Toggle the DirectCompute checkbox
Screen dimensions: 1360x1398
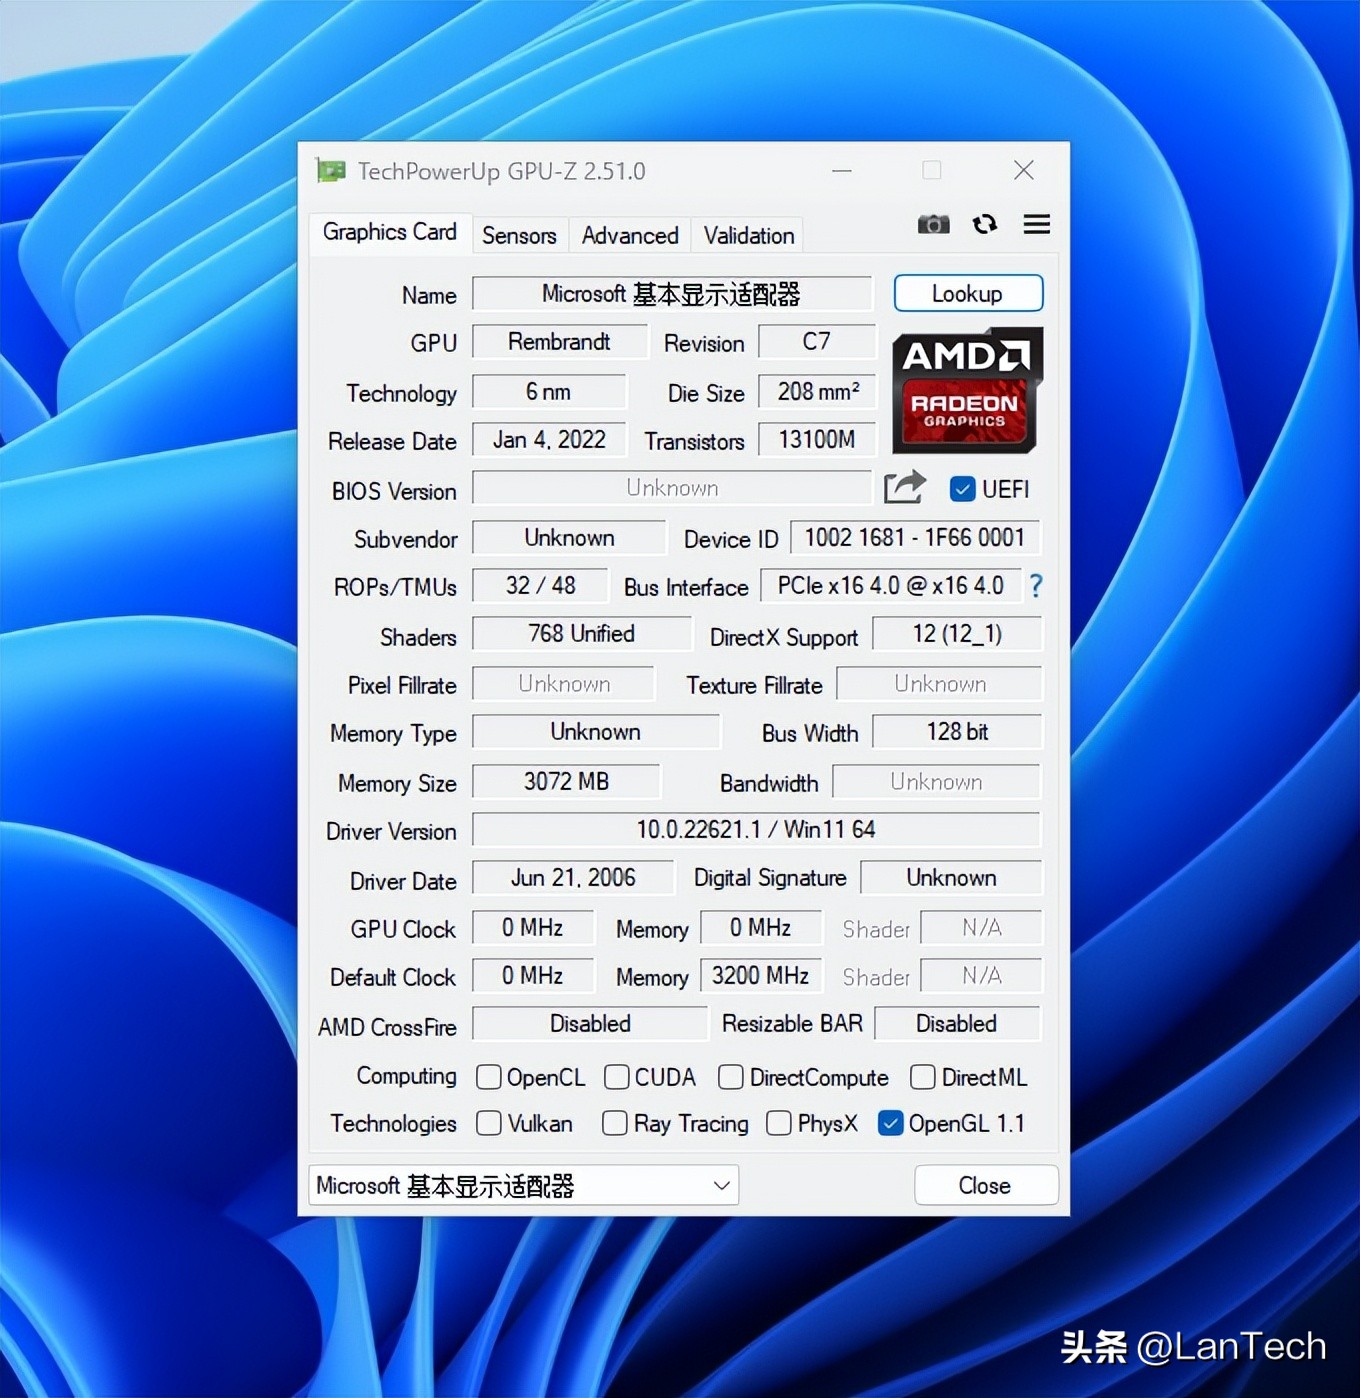click(x=731, y=1077)
